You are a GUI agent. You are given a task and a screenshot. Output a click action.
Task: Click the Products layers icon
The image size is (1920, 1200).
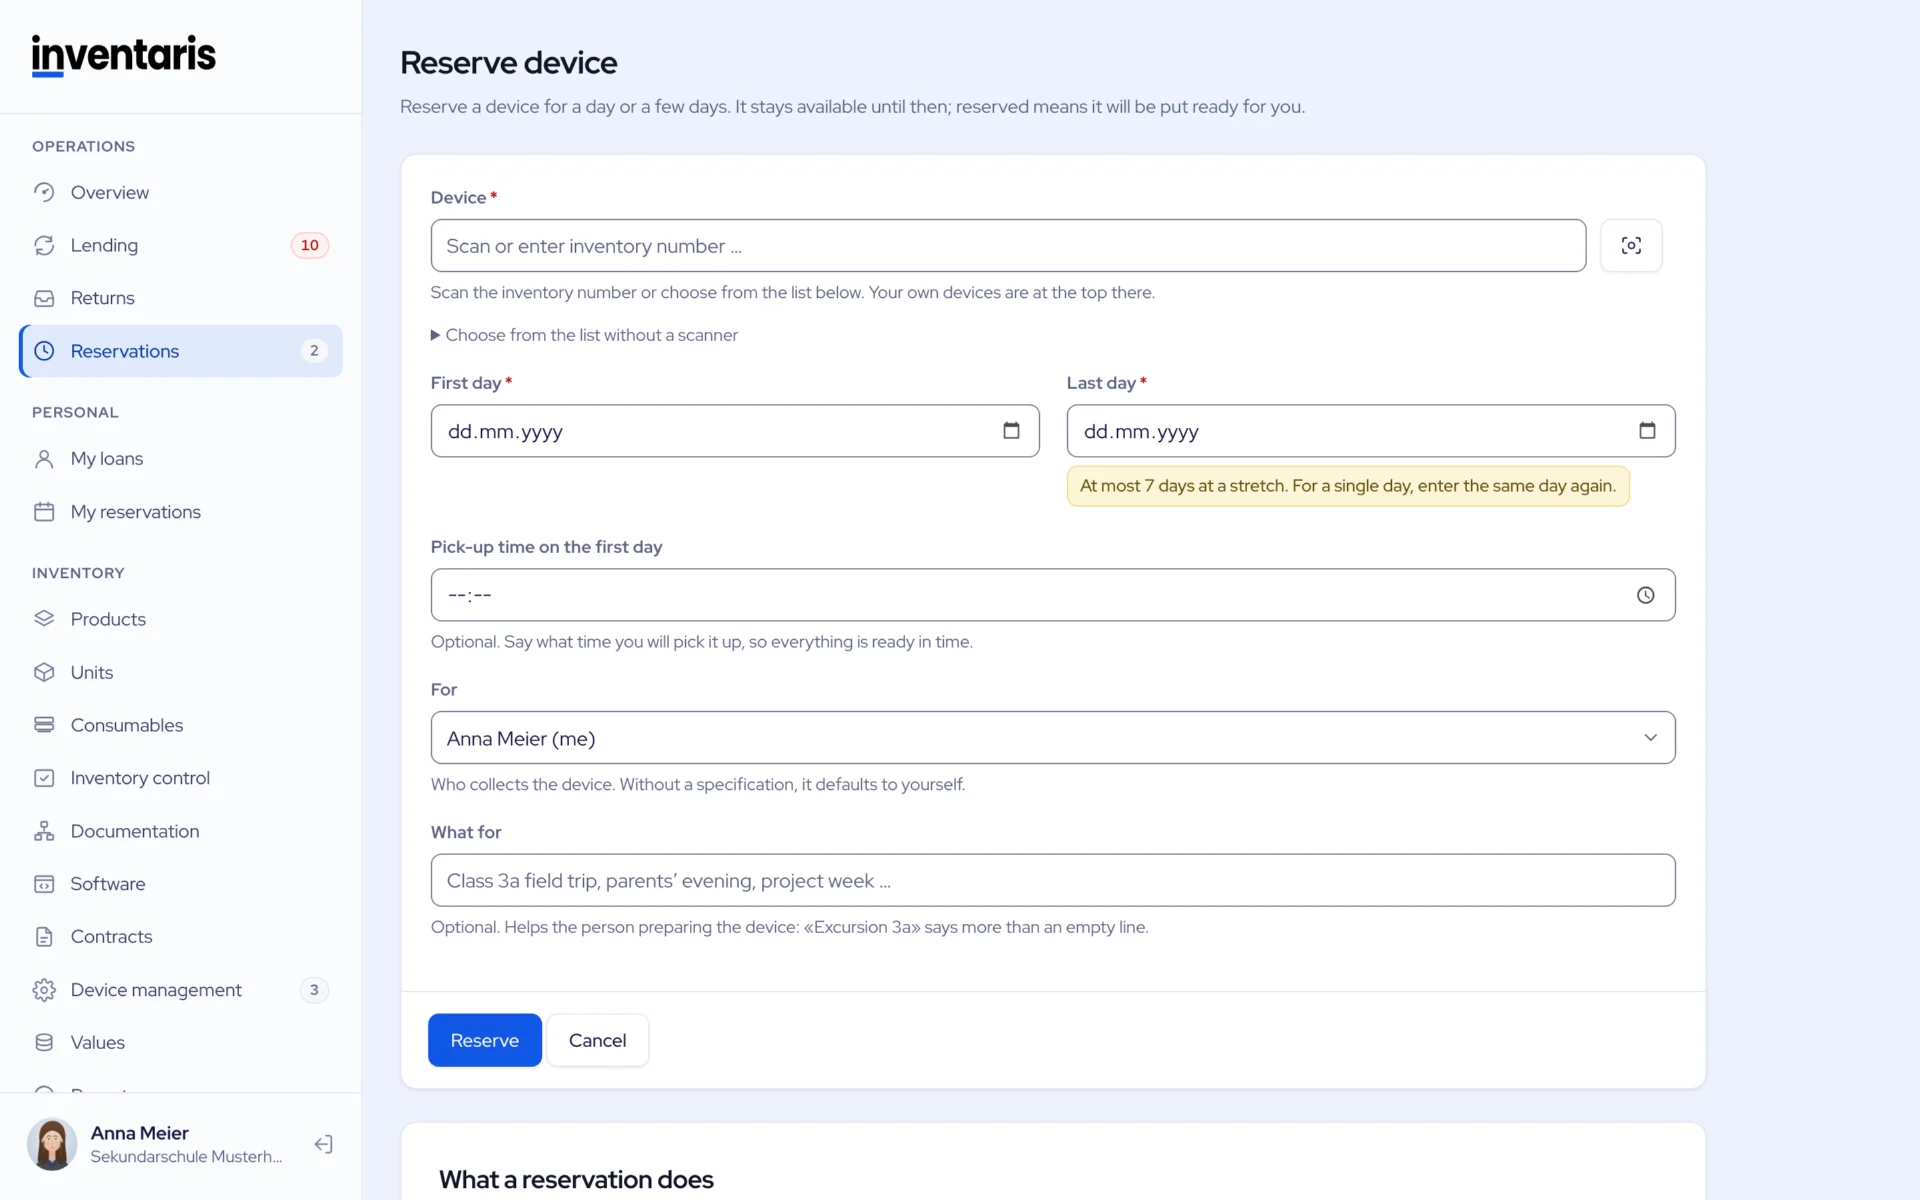44,619
